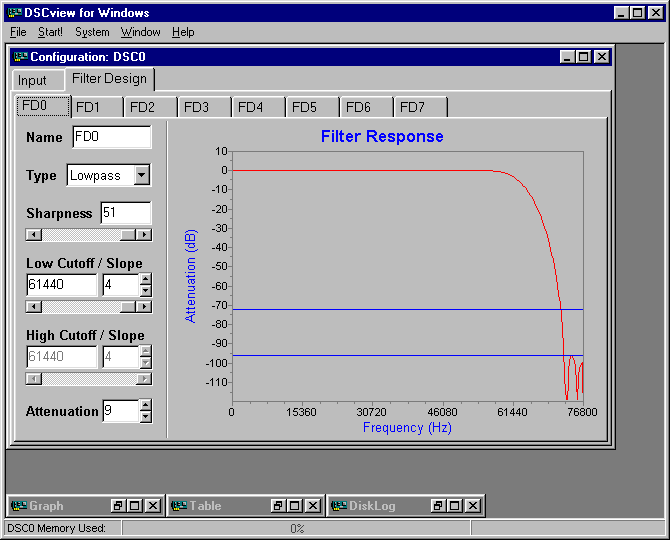Click Sharpness scrollbar left arrow

click(34, 235)
